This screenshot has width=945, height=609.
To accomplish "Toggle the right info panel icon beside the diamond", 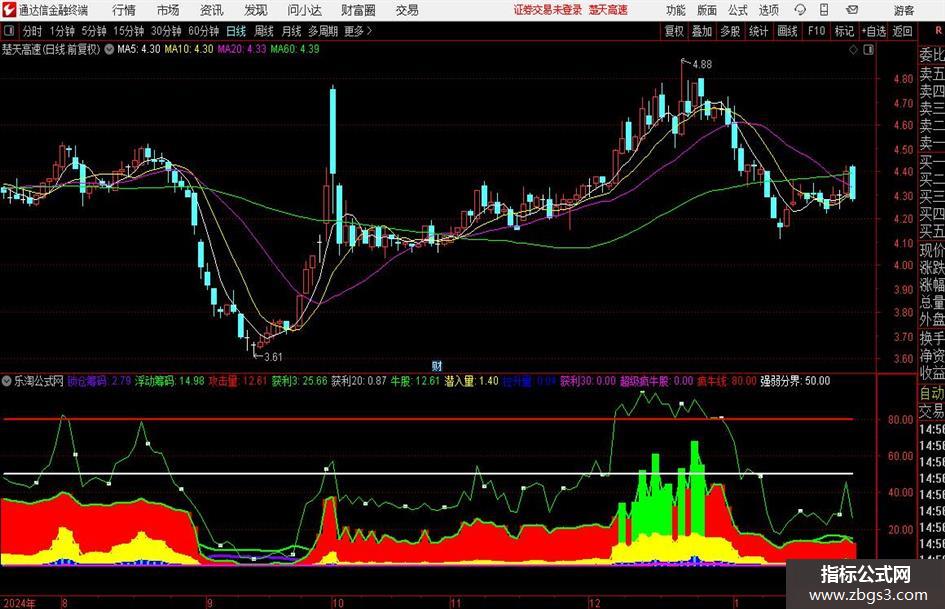I will pos(868,50).
